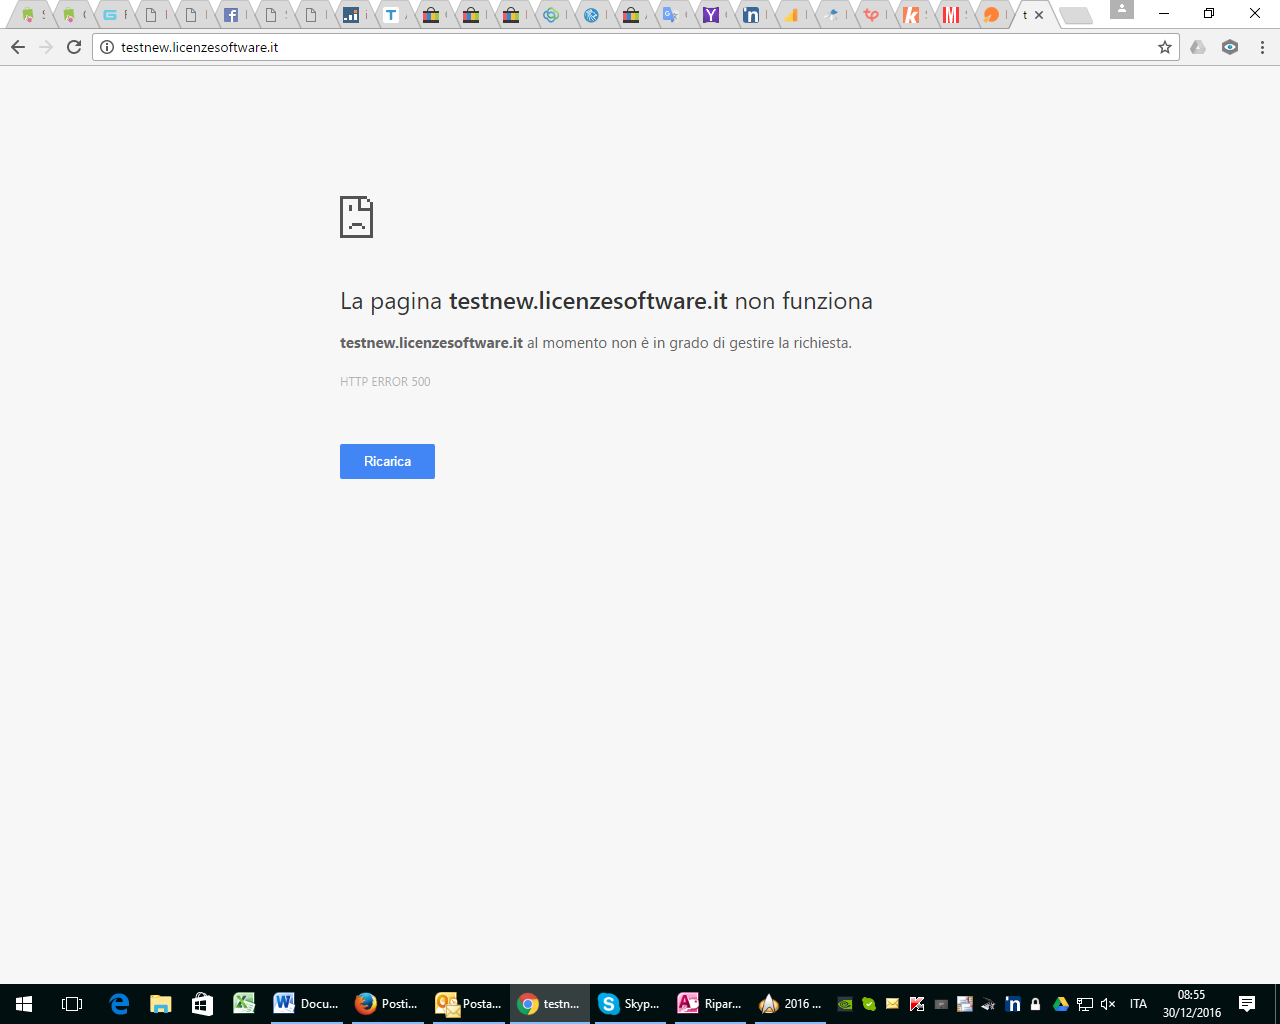Close the active testnew tab

[x=1039, y=15]
